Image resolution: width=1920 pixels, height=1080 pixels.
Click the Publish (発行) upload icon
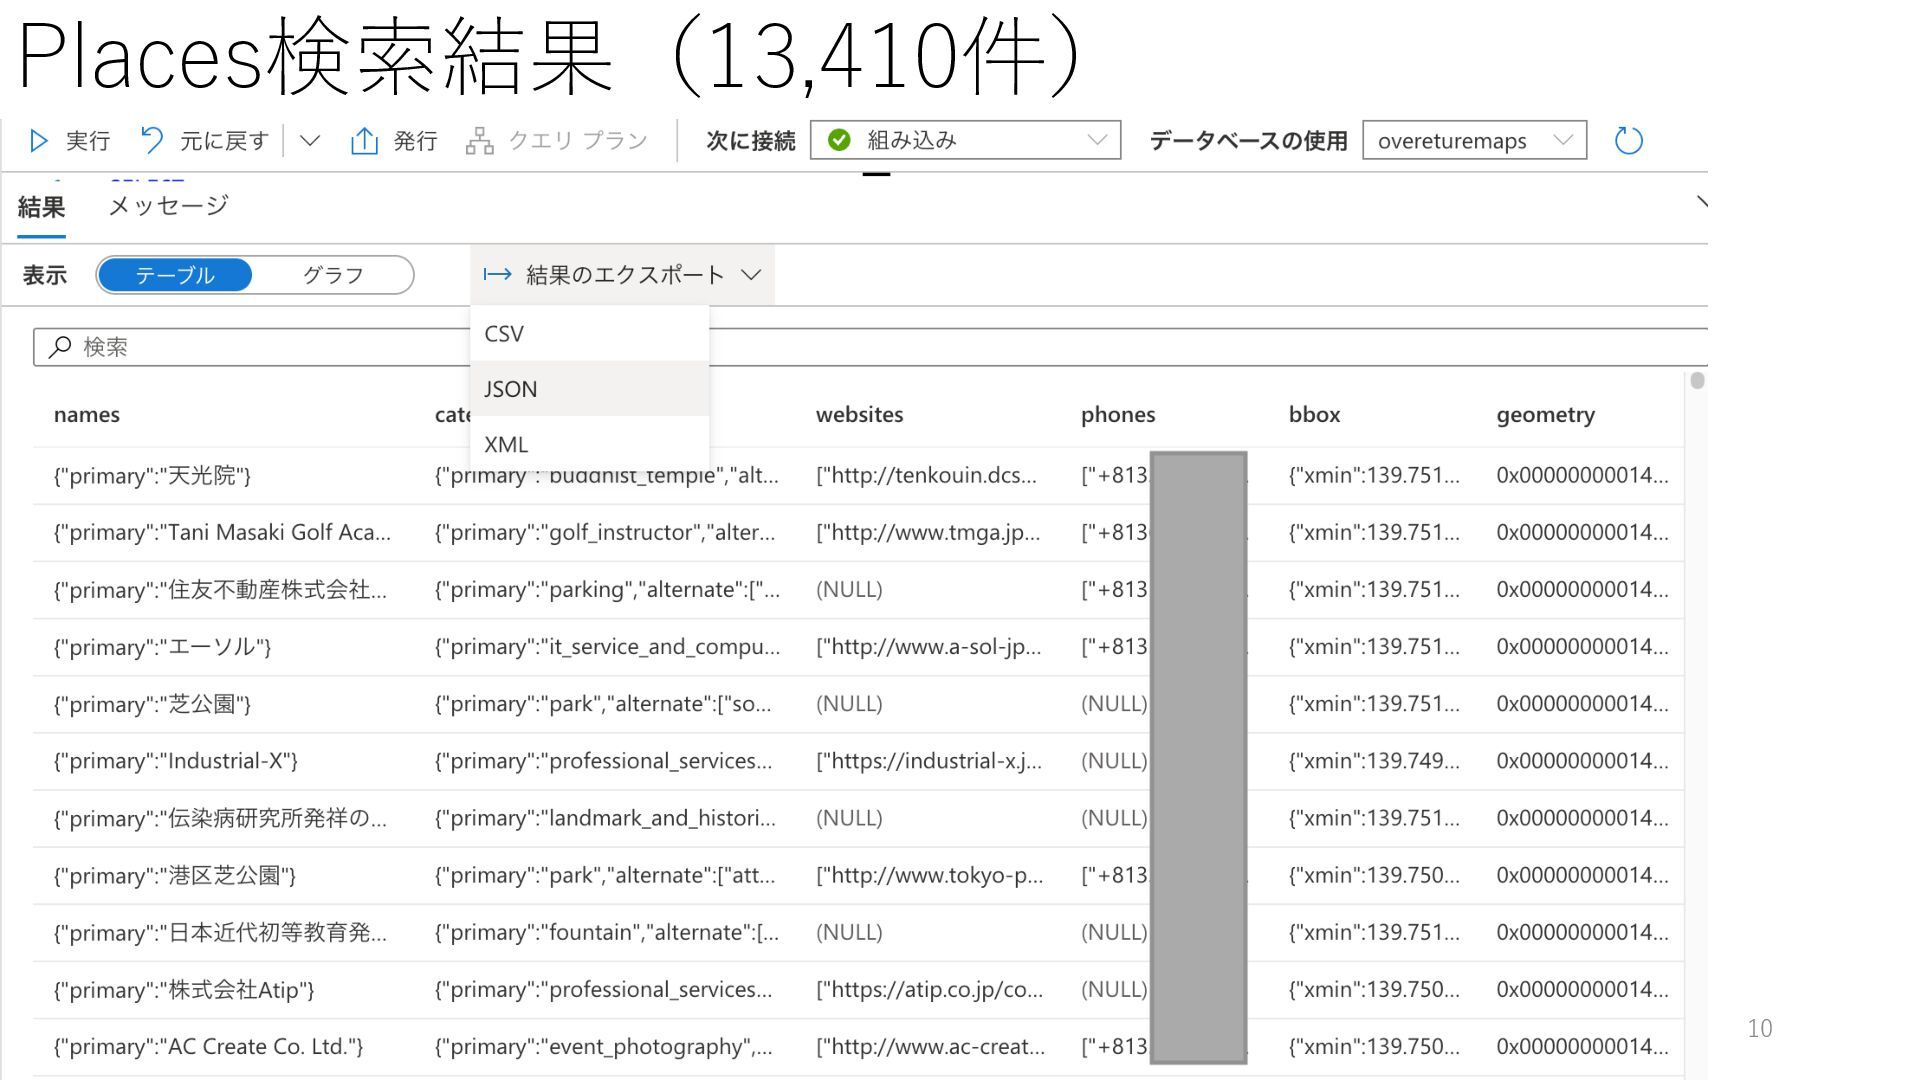point(364,141)
